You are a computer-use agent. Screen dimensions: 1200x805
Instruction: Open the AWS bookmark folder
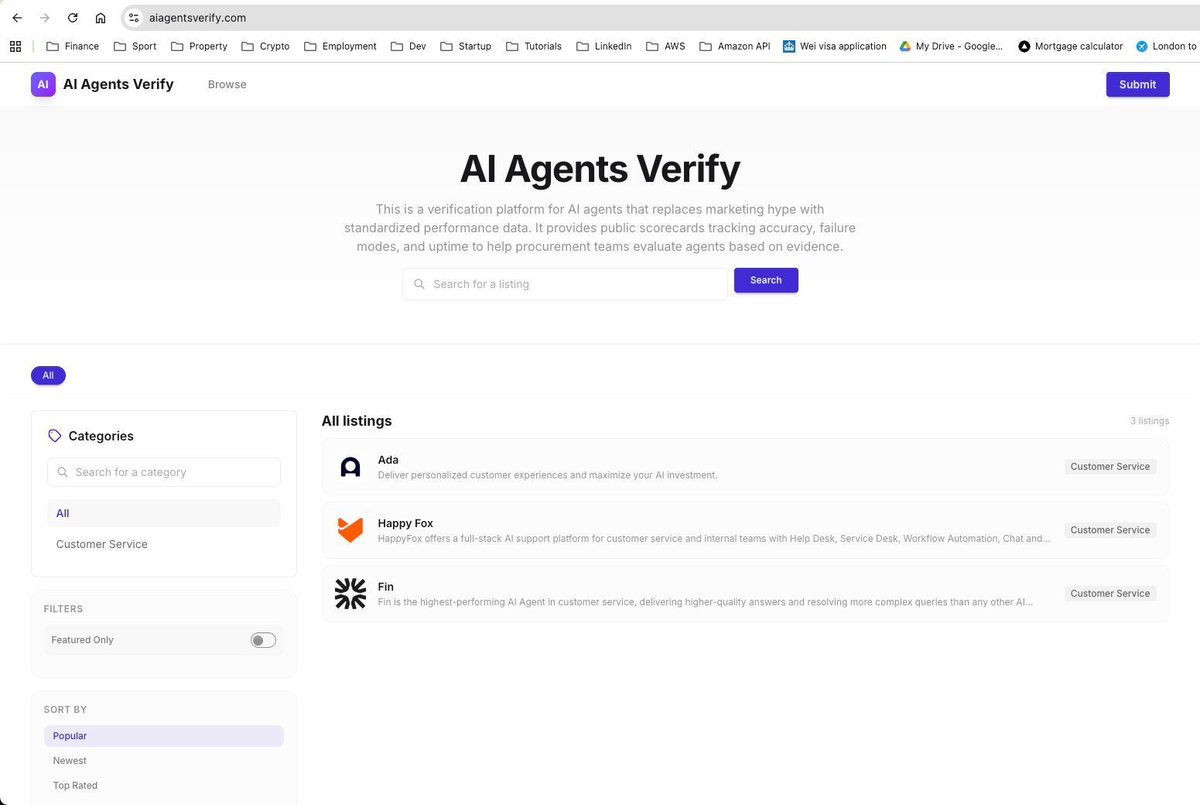[x=666, y=46]
